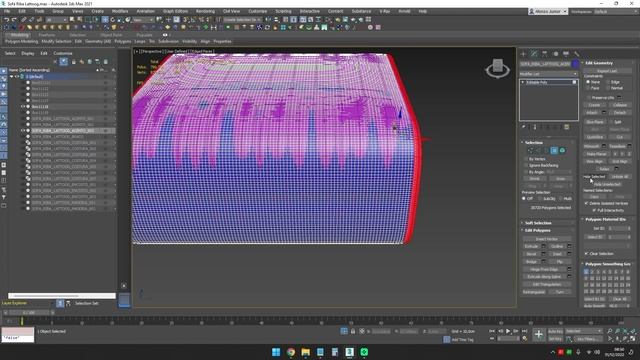Select SubObj preview selection radio button

(x=540, y=199)
